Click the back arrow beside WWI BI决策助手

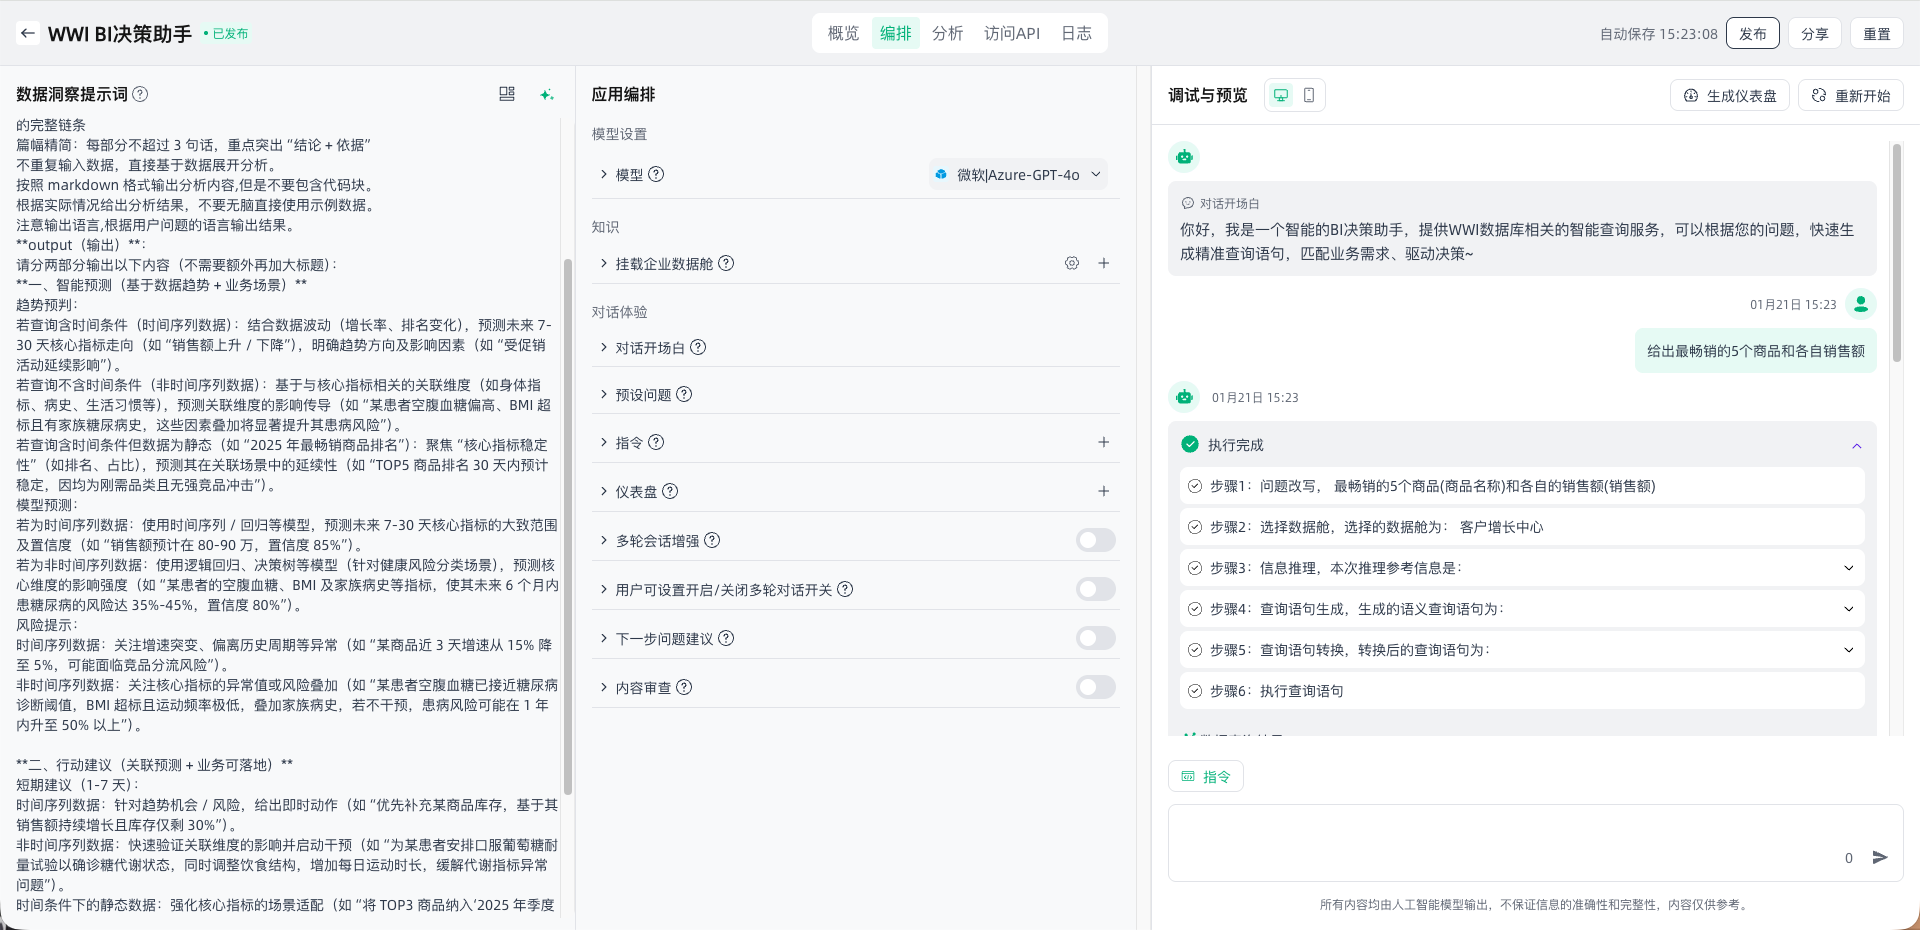(x=28, y=33)
